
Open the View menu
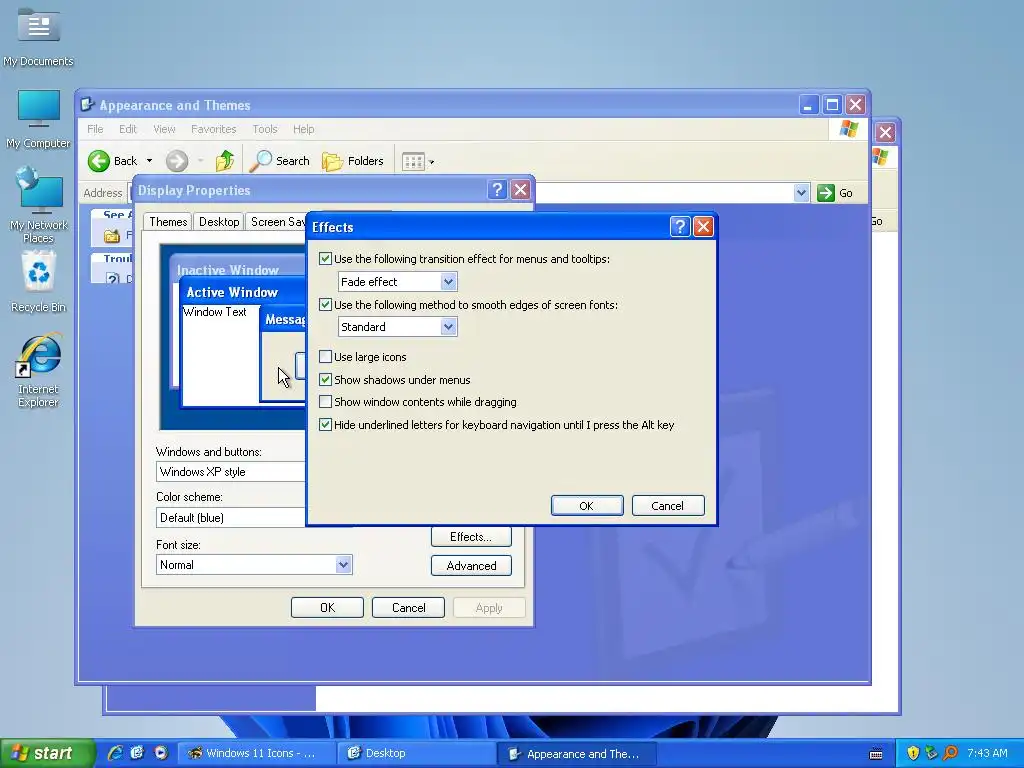pyautogui.click(x=165, y=129)
